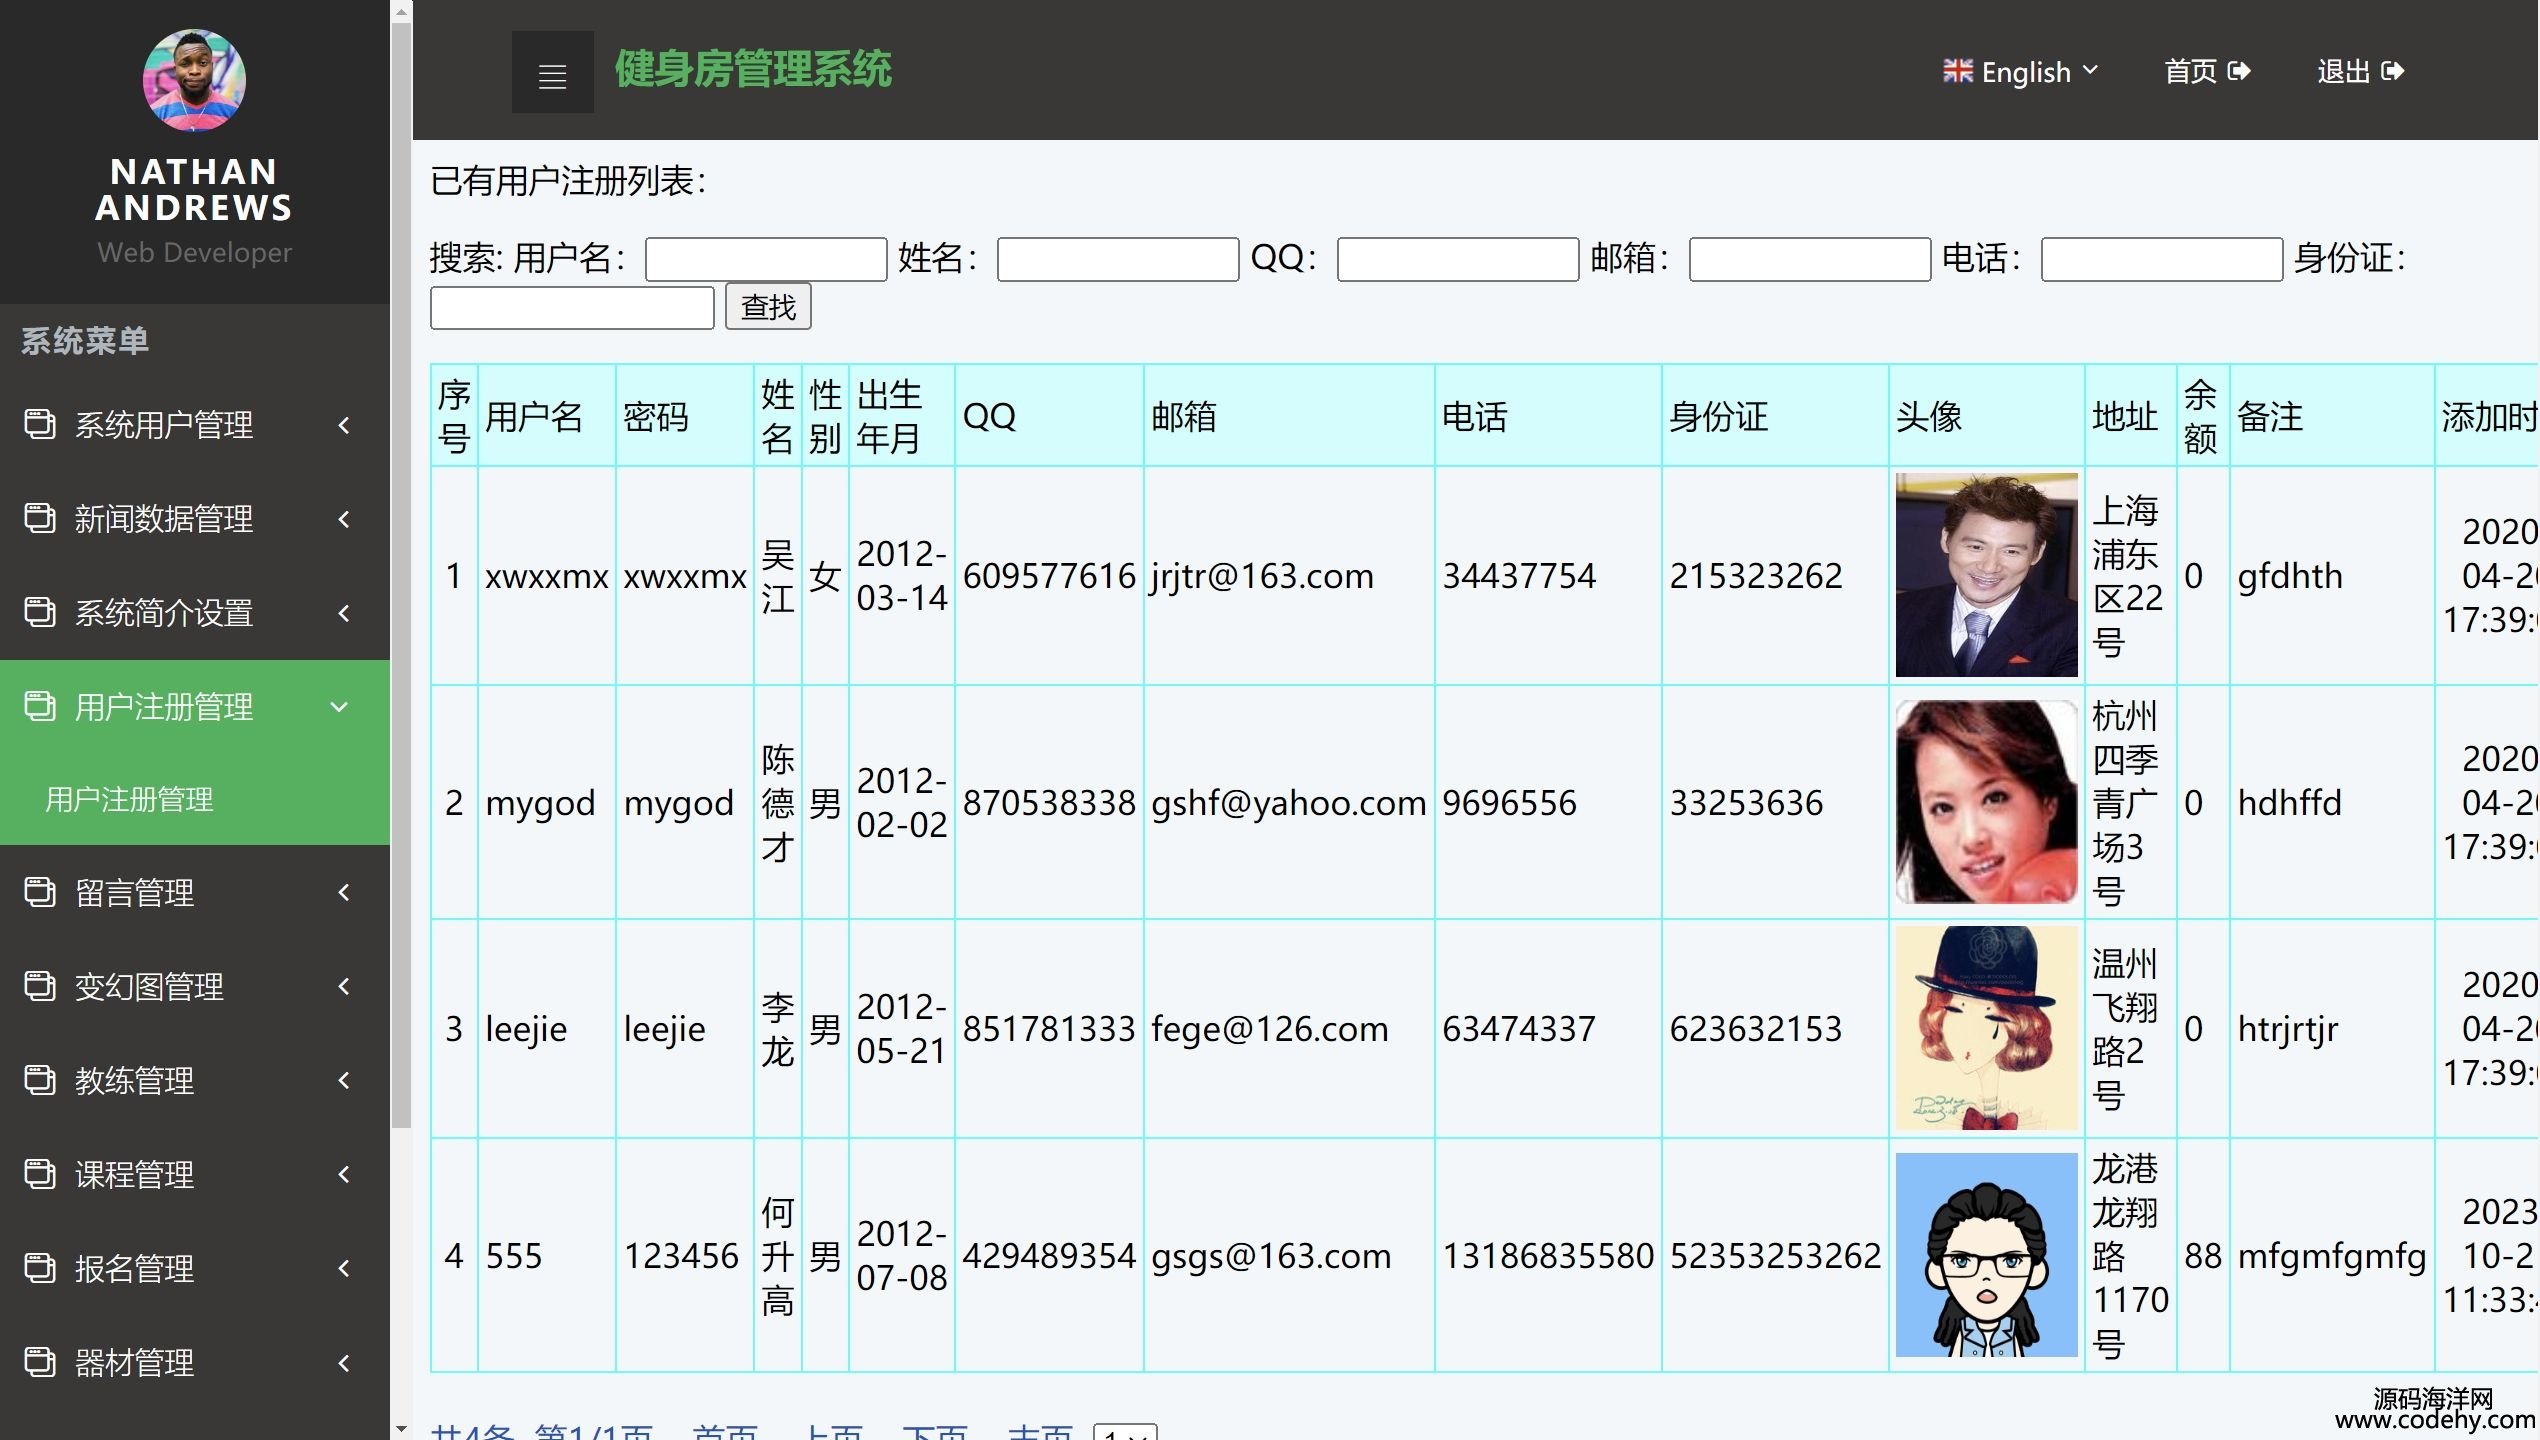Screen dimensions: 2540x1440
Task: Click the 教练管理 menu icon
Action: pyautogui.click(x=40, y=1080)
